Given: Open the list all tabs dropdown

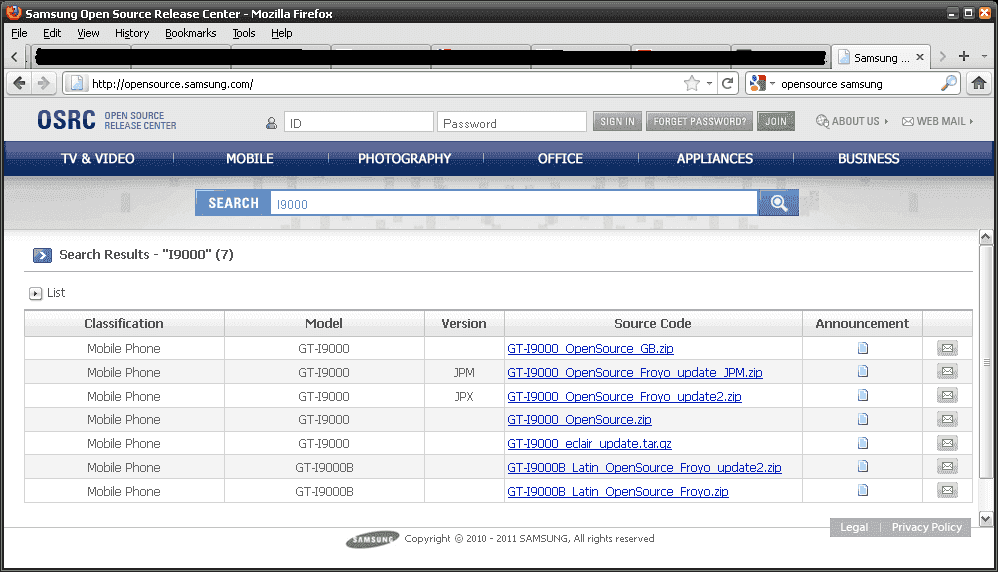Looking at the screenshot, I should pos(984,57).
